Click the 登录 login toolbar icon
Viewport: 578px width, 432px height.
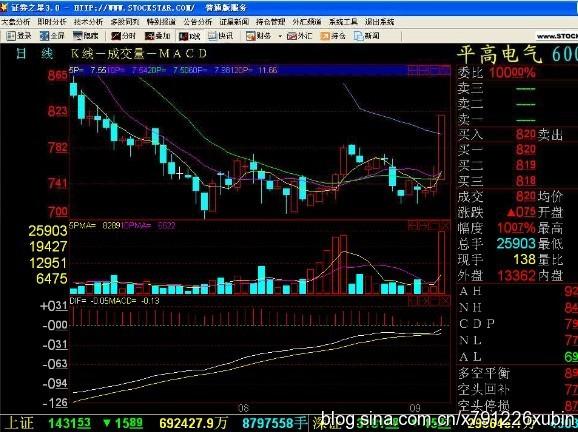[19, 36]
